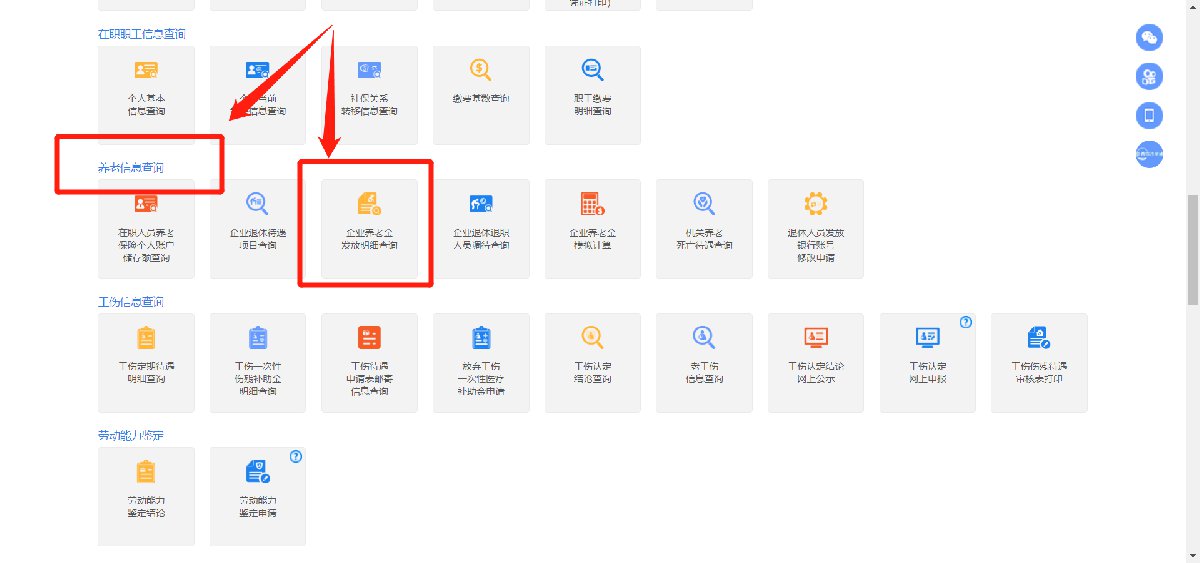Screen dimensions: 1200x563
Task: Open 个人基本信息查询 tile
Action: coord(146,93)
